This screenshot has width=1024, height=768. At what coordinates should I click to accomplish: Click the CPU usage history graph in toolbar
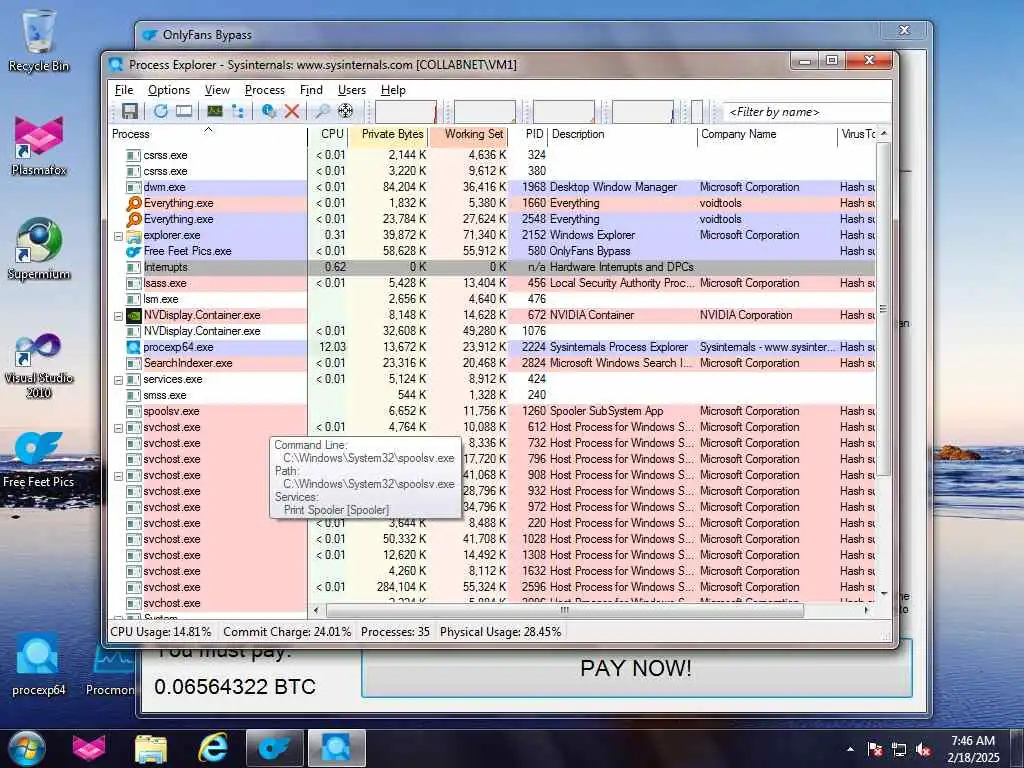(x=406, y=112)
